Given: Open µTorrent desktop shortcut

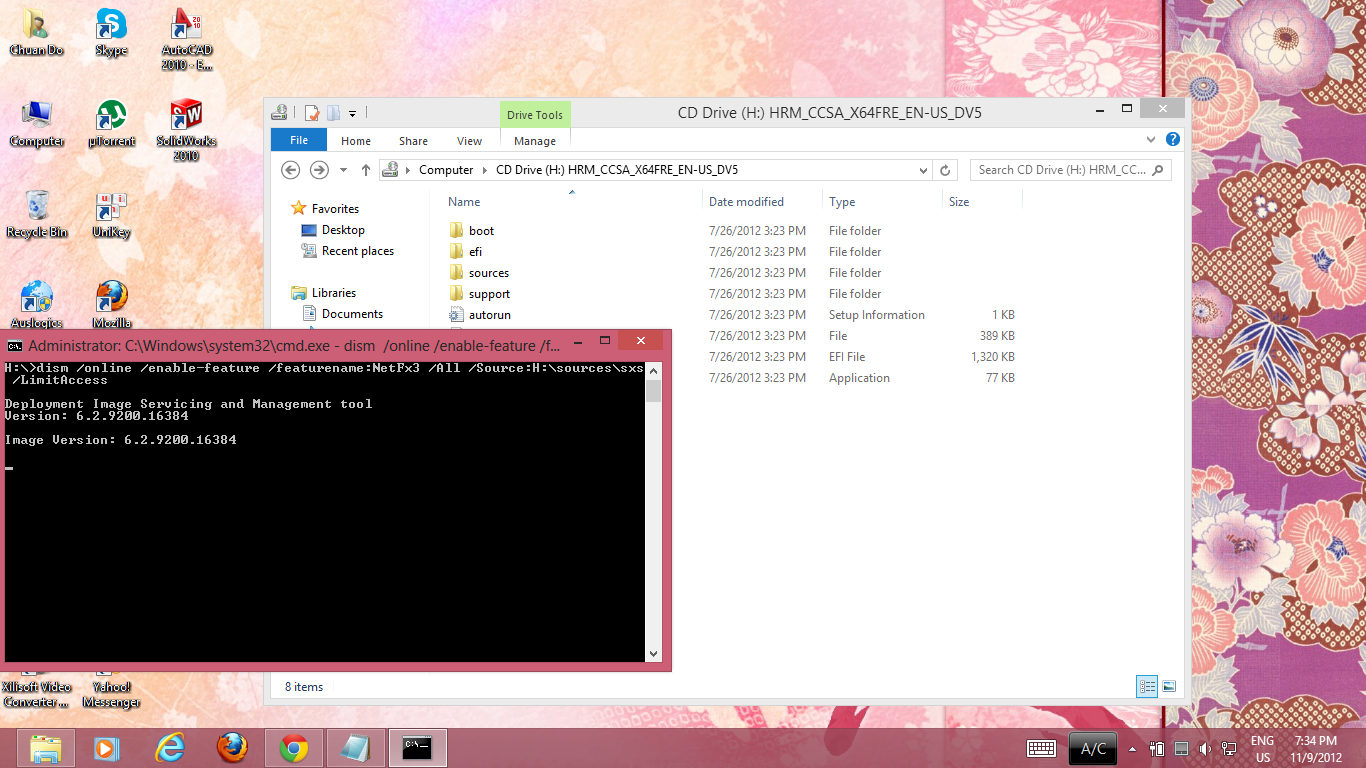Looking at the screenshot, I should point(111,124).
